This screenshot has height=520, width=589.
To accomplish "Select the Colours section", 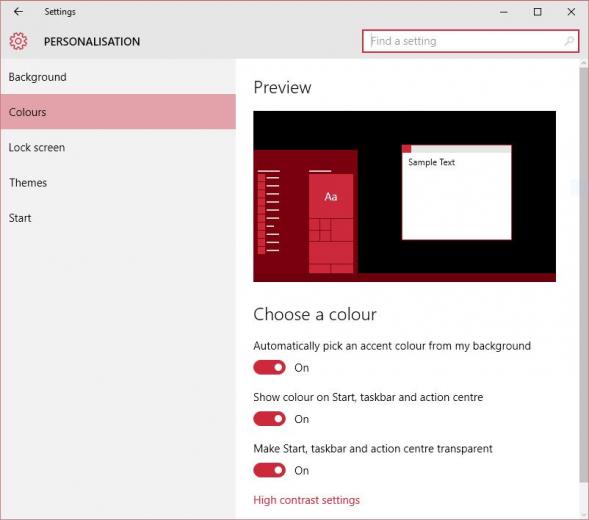I will coord(118,112).
